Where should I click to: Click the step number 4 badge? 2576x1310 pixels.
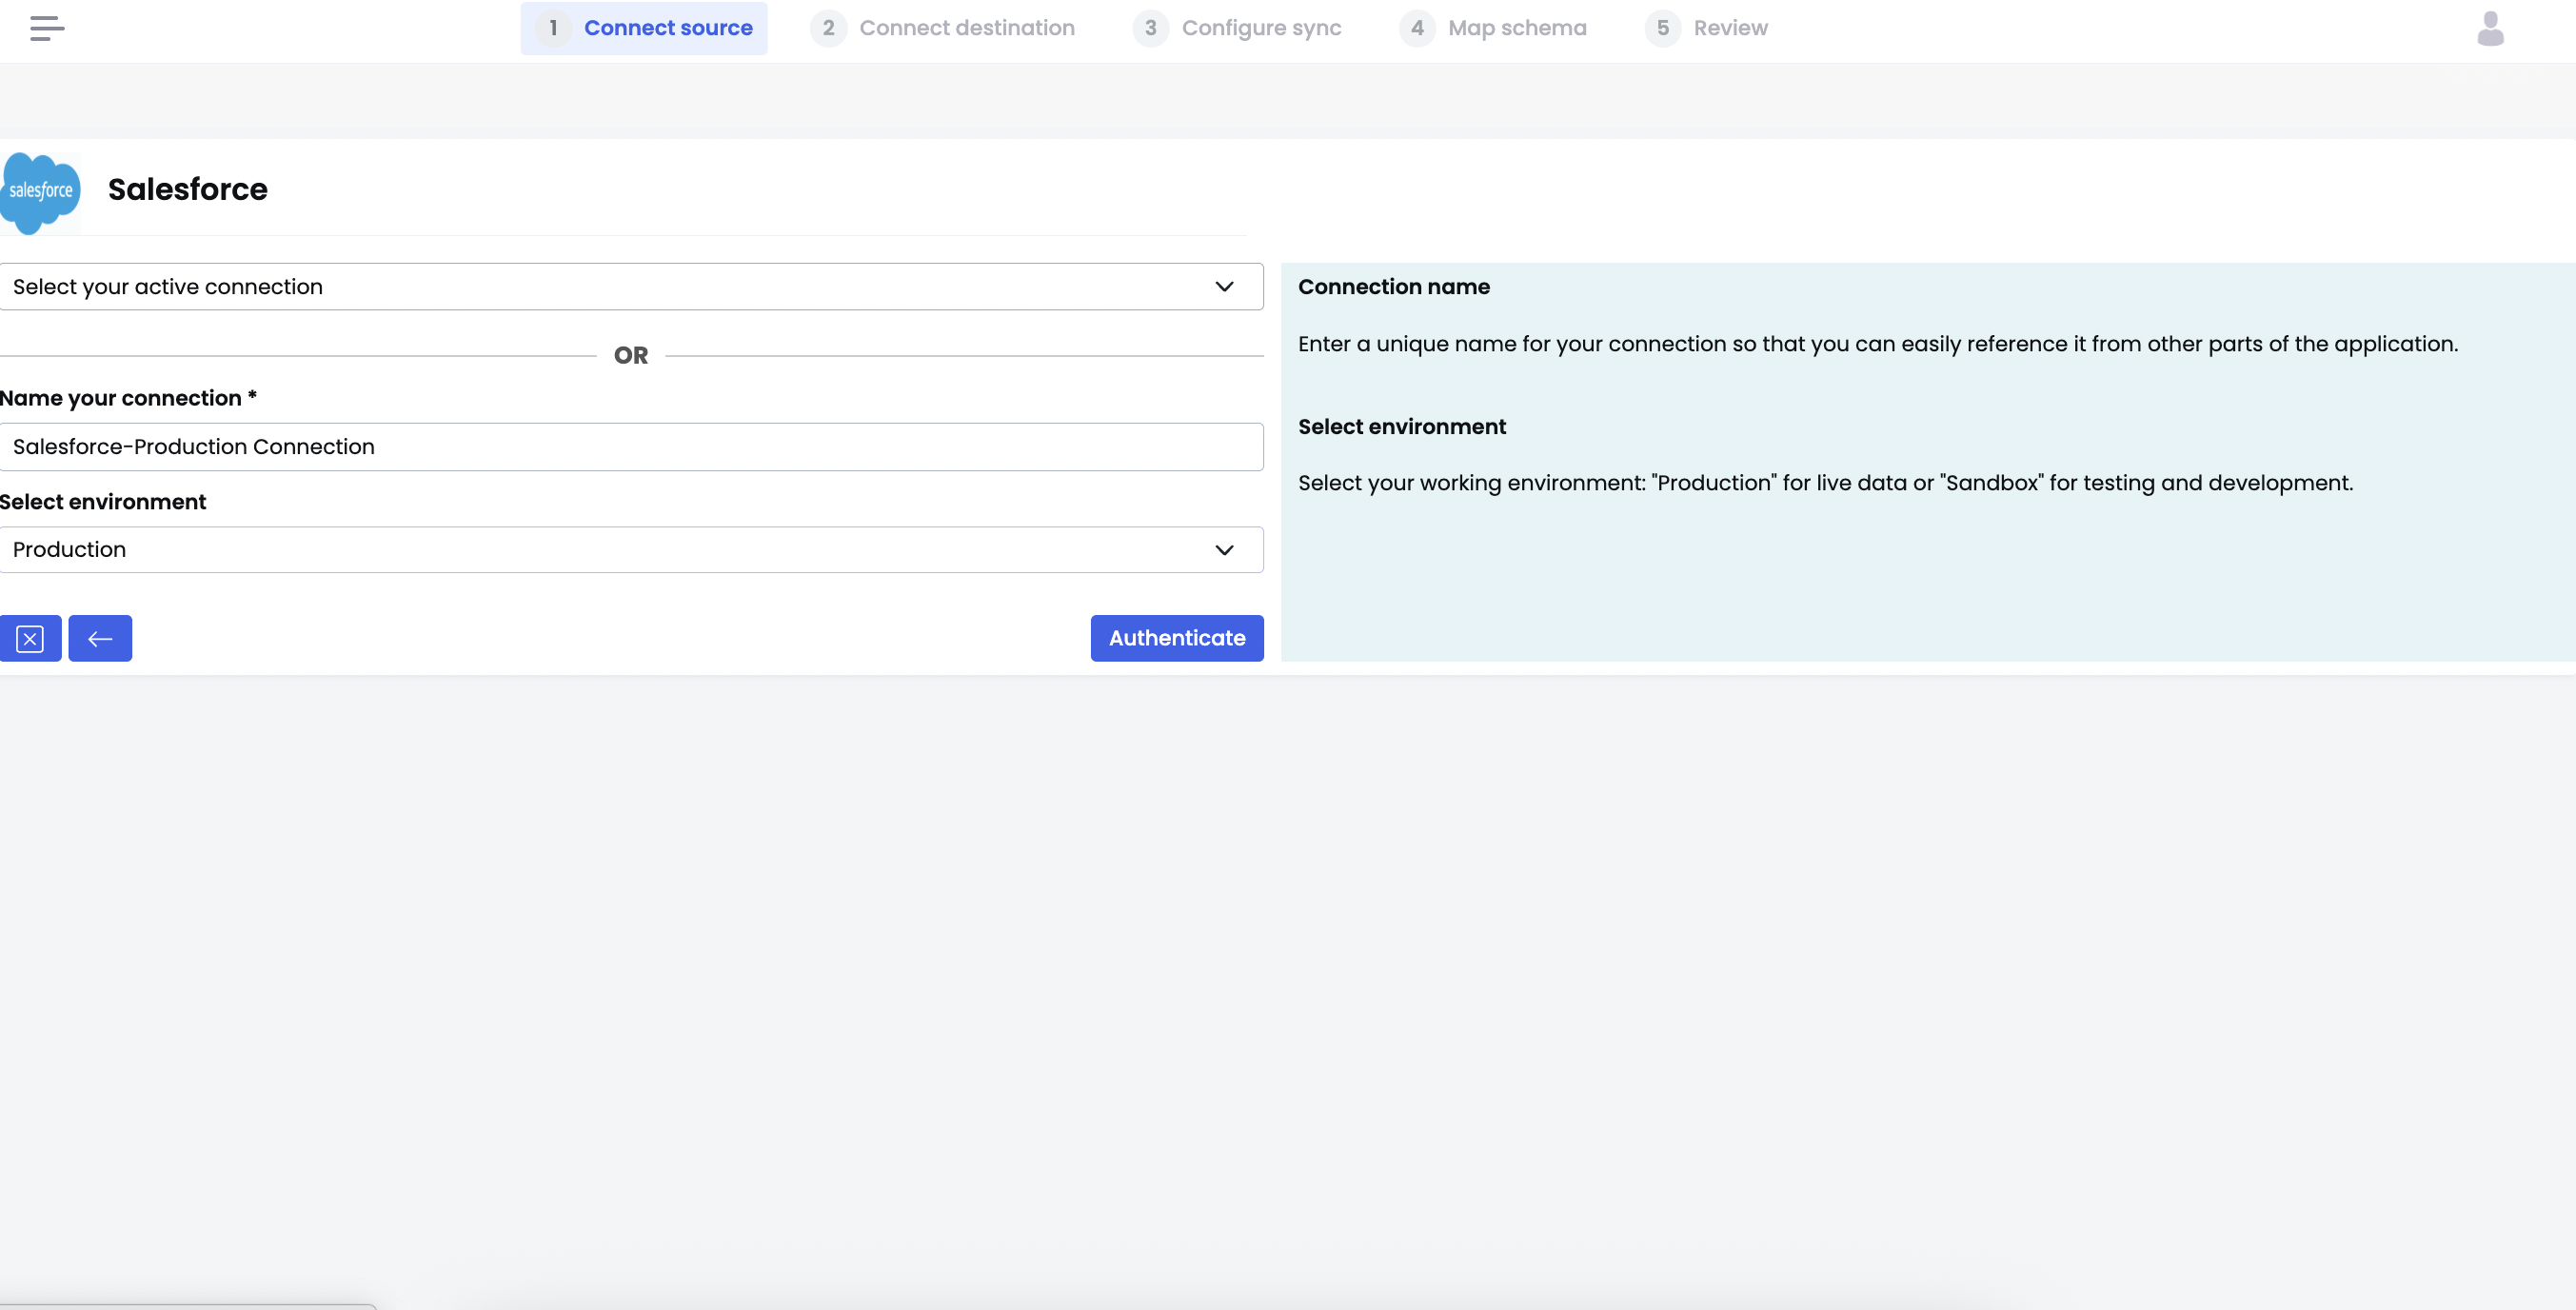[x=1417, y=28]
